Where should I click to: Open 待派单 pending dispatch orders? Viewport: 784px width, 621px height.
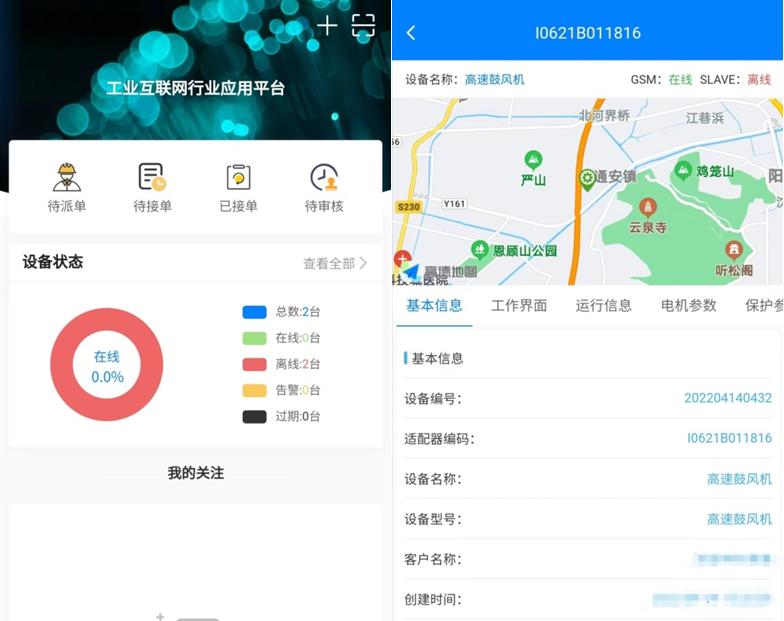(x=67, y=188)
